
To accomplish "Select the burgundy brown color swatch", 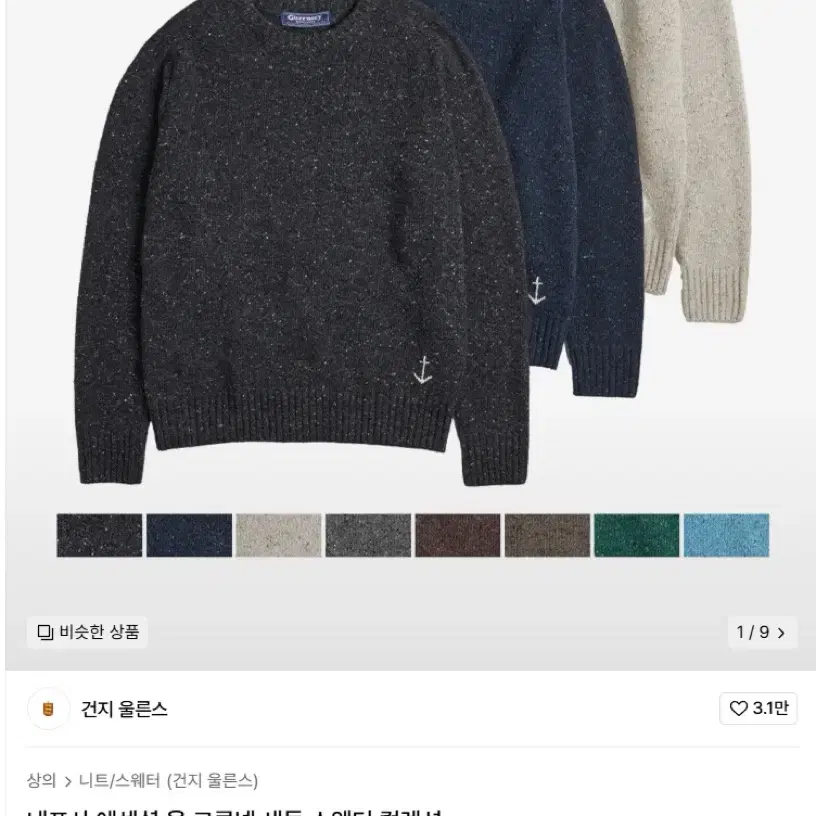I will 457,535.
